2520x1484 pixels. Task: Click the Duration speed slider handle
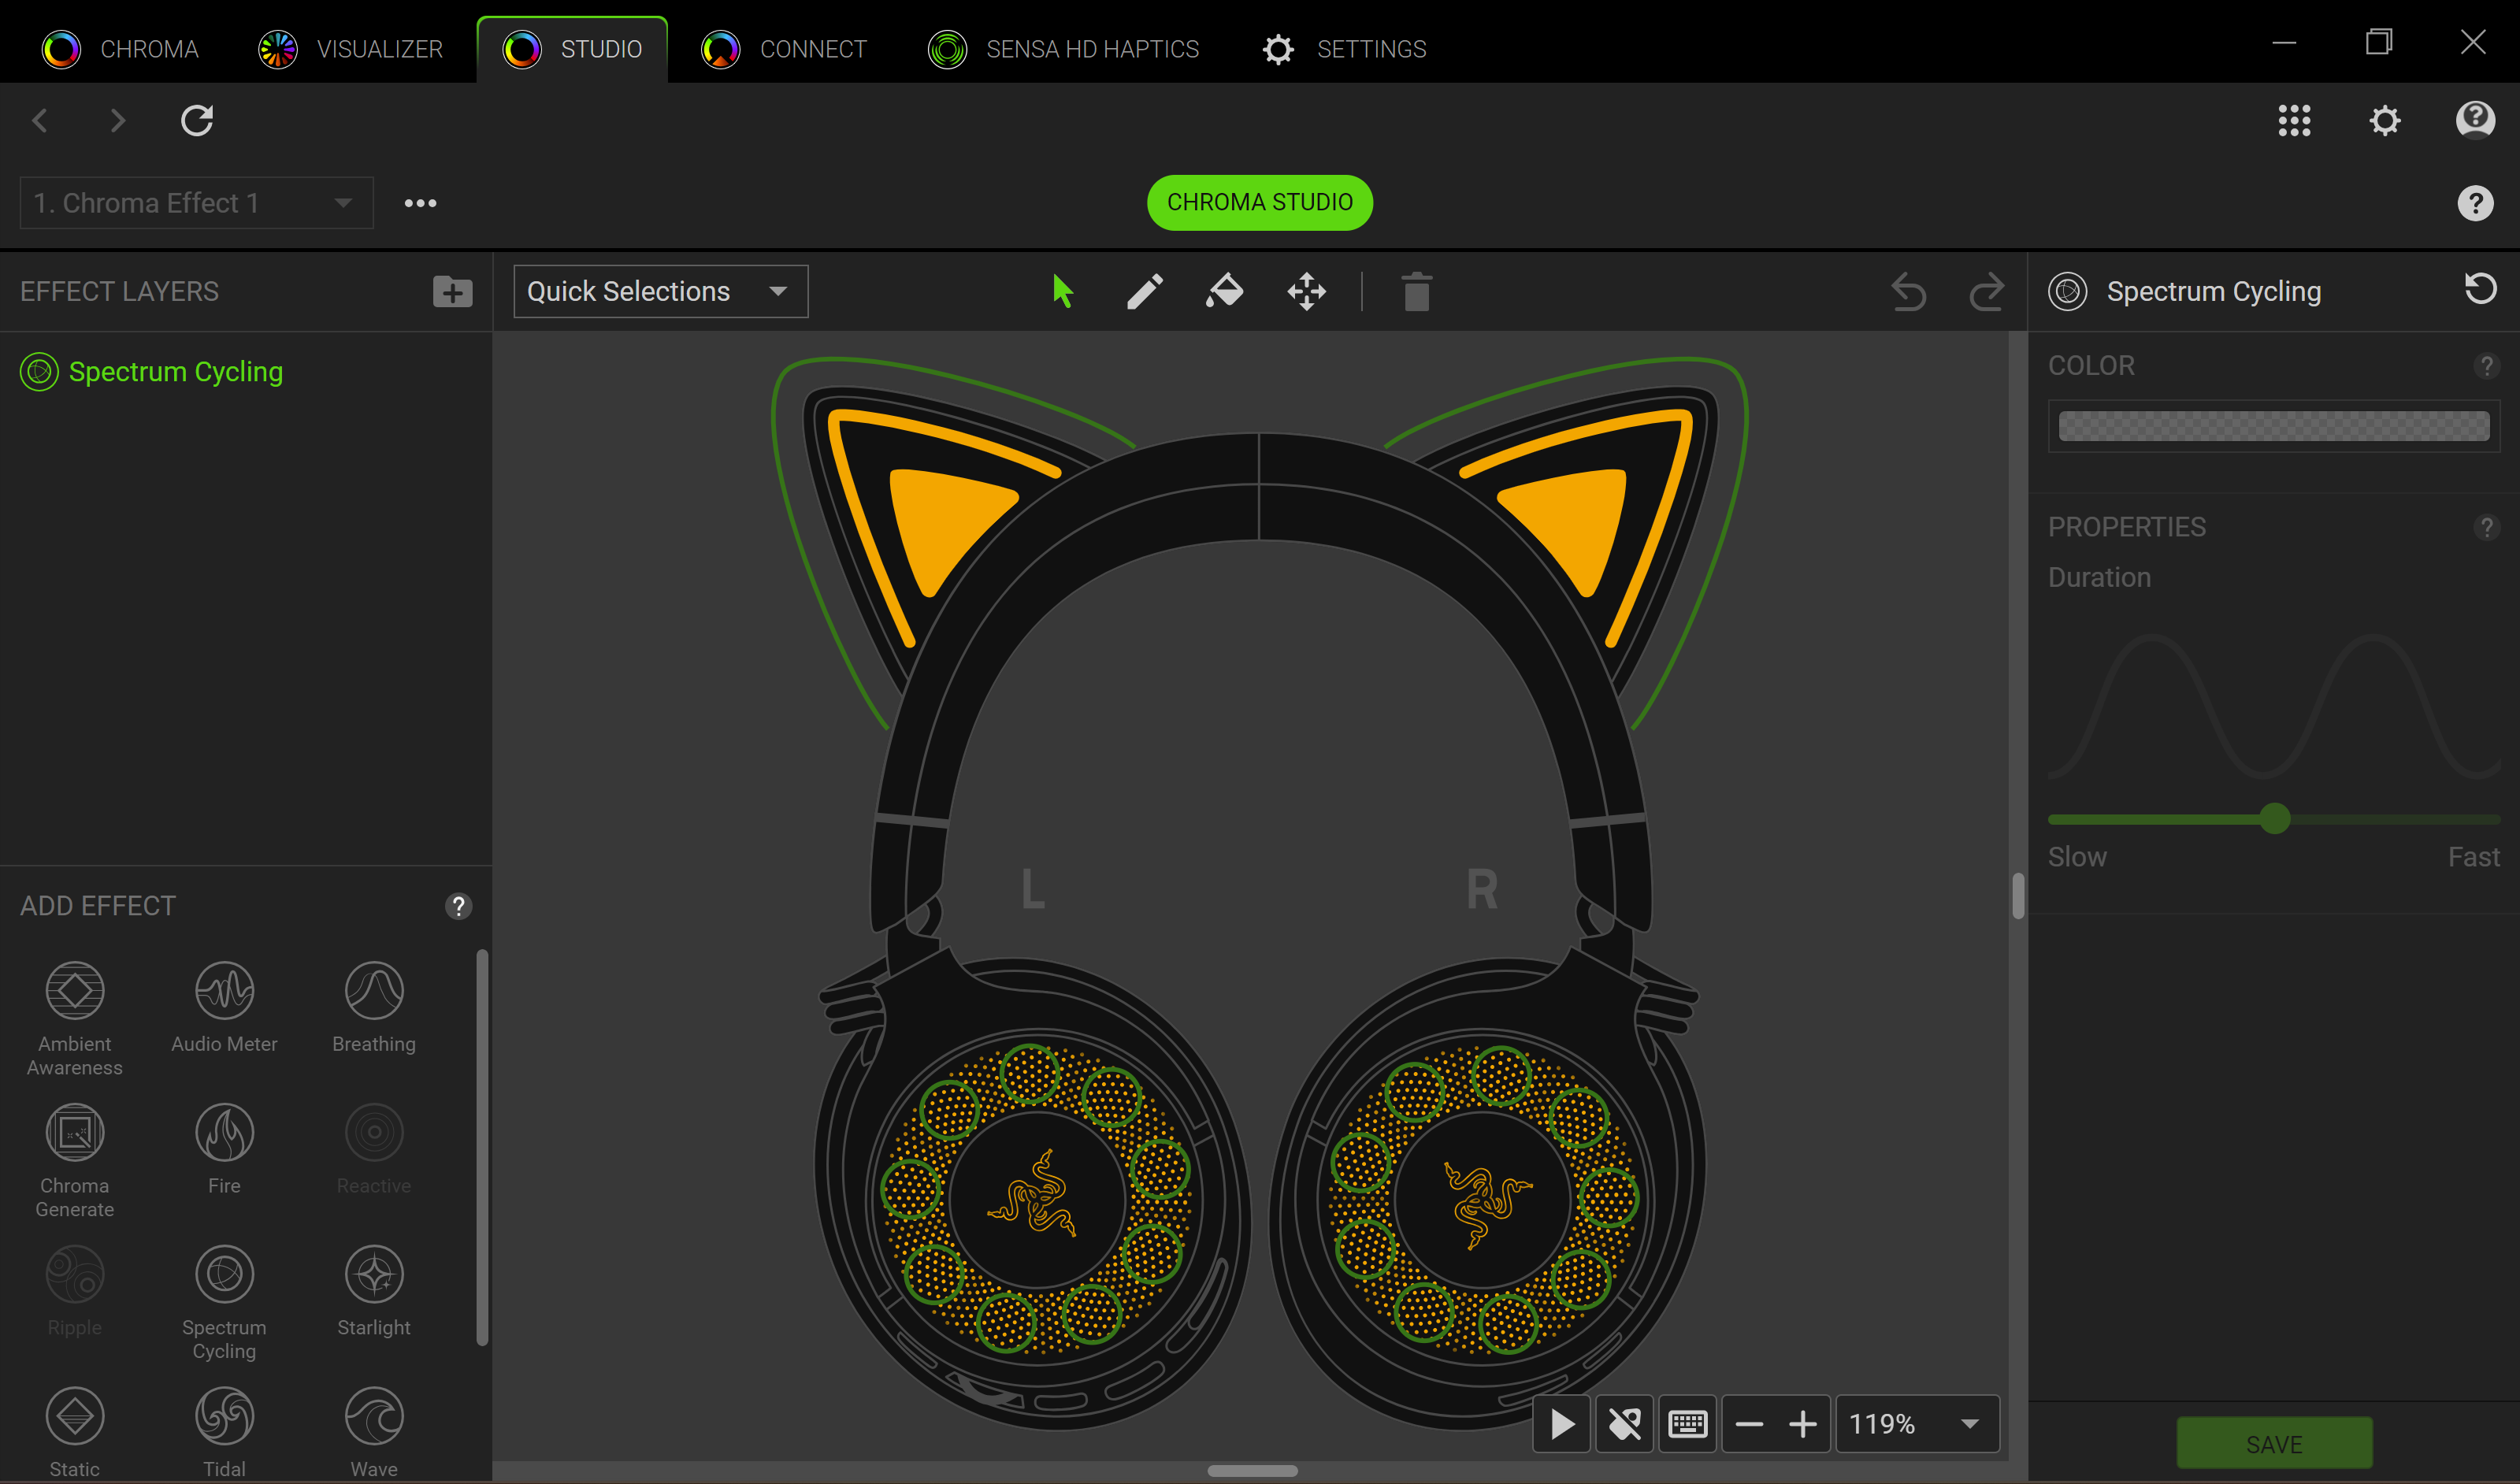(2275, 818)
